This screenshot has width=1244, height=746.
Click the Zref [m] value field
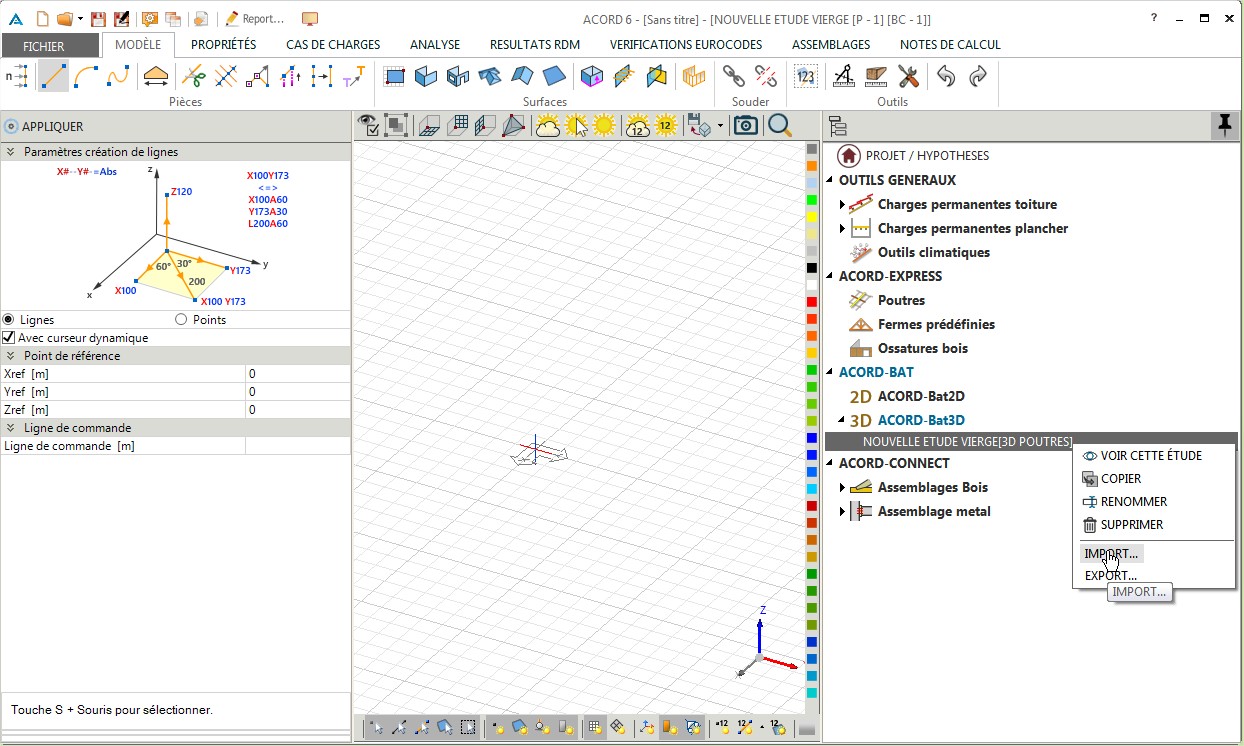(297, 410)
